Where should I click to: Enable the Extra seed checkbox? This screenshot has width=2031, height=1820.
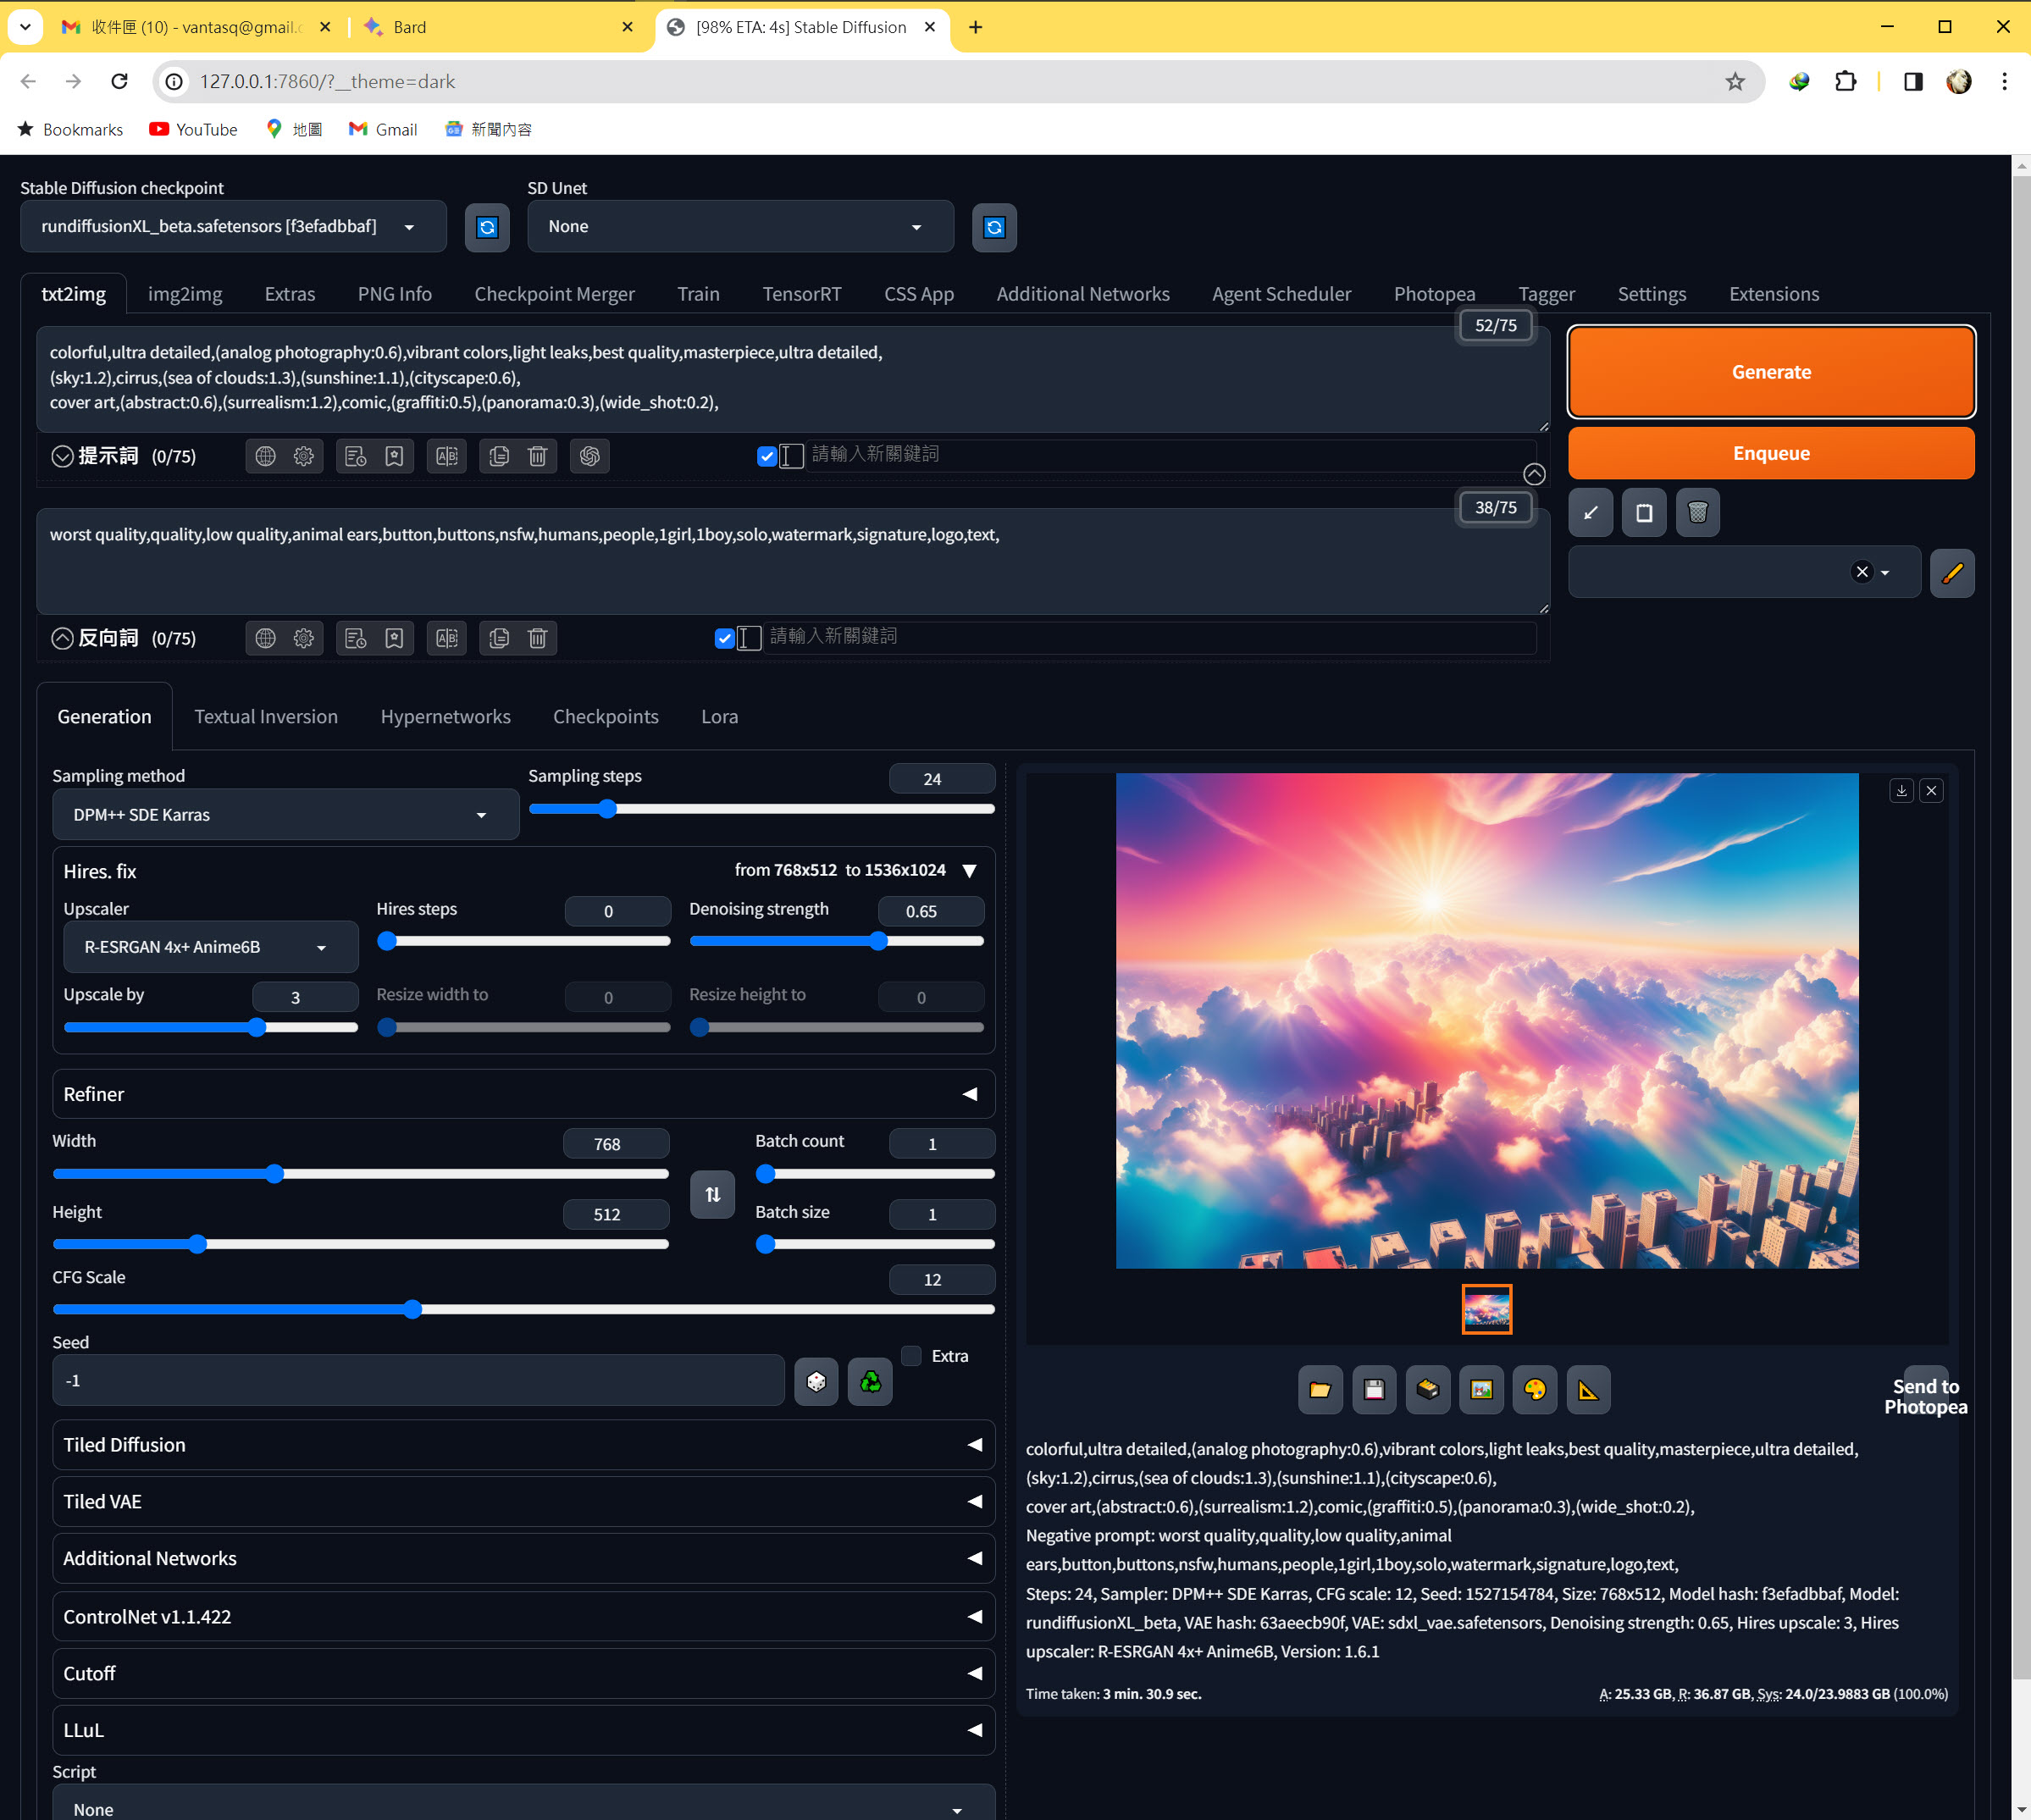click(x=911, y=1356)
